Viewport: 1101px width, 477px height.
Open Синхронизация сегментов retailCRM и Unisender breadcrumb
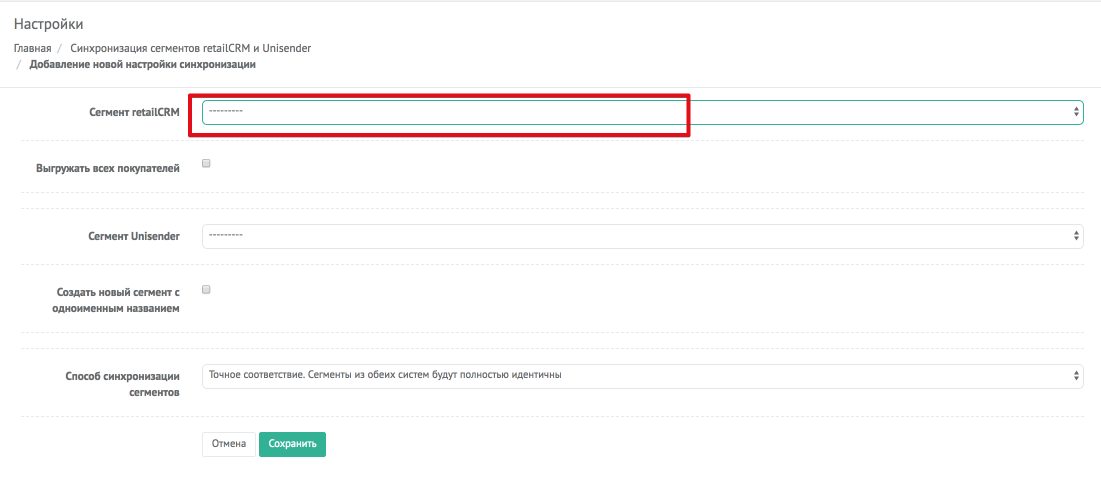[x=191, y=48]
